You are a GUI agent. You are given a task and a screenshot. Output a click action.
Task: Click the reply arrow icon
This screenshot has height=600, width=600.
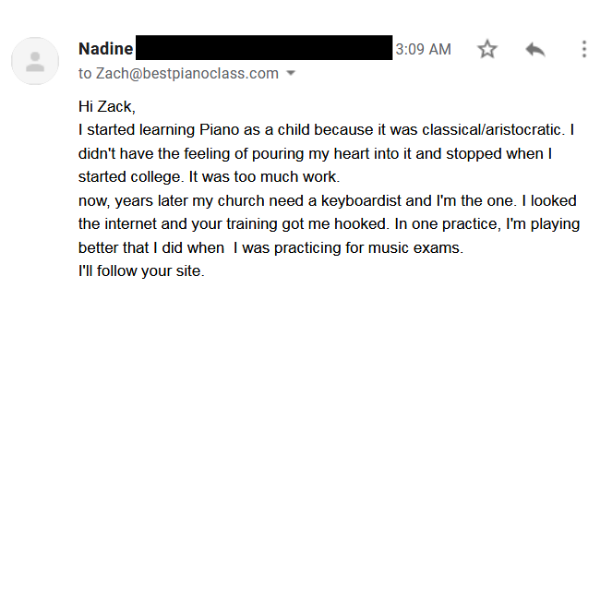click(x=535, y=49)
